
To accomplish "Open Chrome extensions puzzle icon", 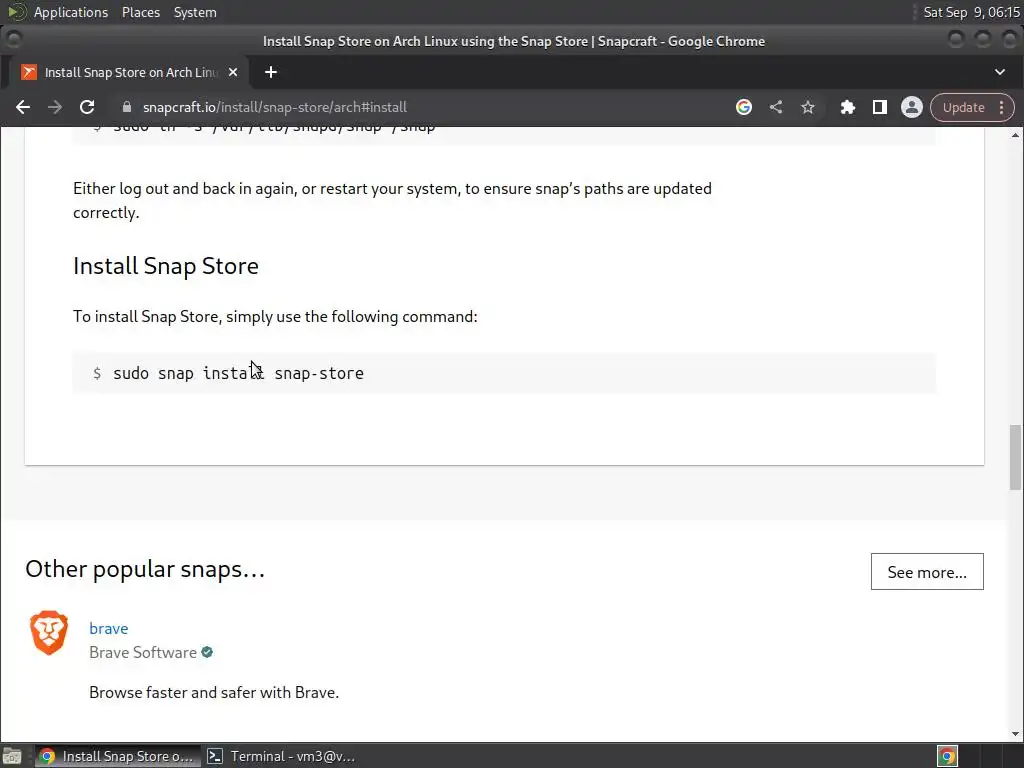I will (x=848, y=107).
